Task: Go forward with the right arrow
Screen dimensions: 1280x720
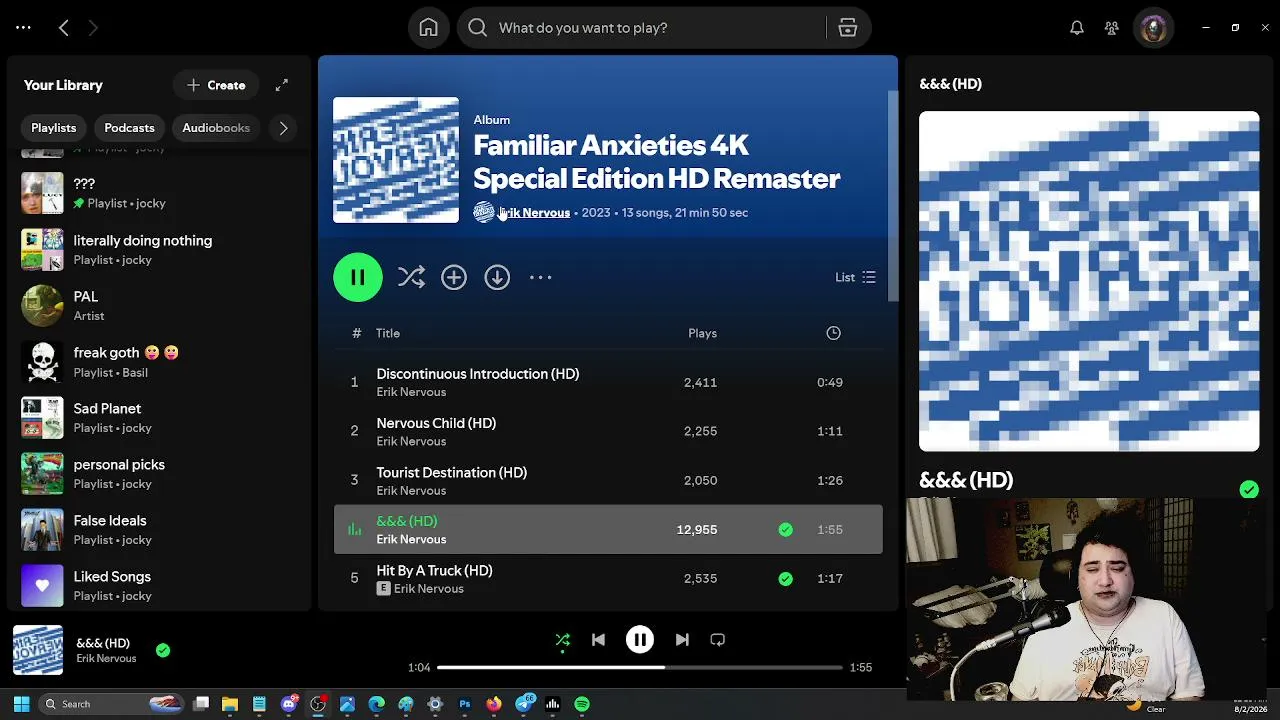Action: pyautogui.click(x=93, y=28)
